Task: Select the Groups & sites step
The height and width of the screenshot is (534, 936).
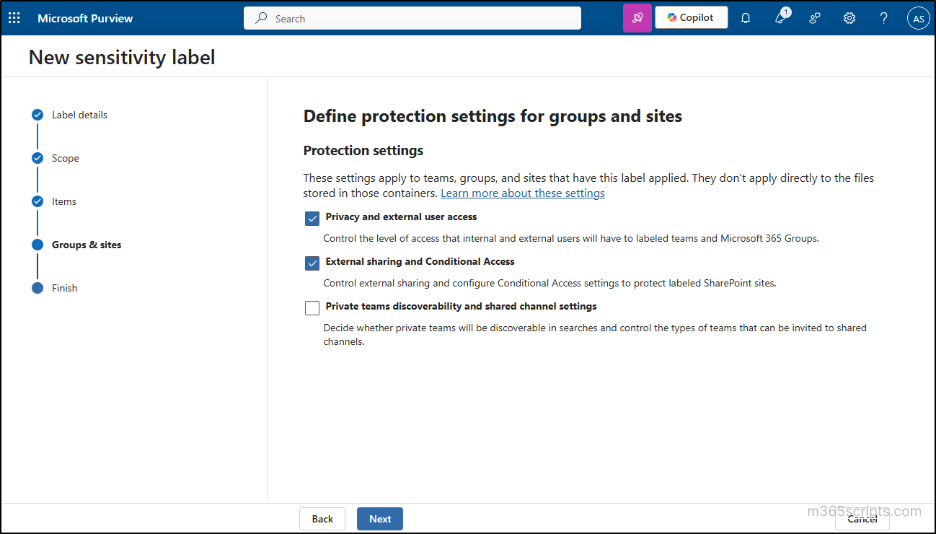Action: pyautogui.click(x=87, y=245)
